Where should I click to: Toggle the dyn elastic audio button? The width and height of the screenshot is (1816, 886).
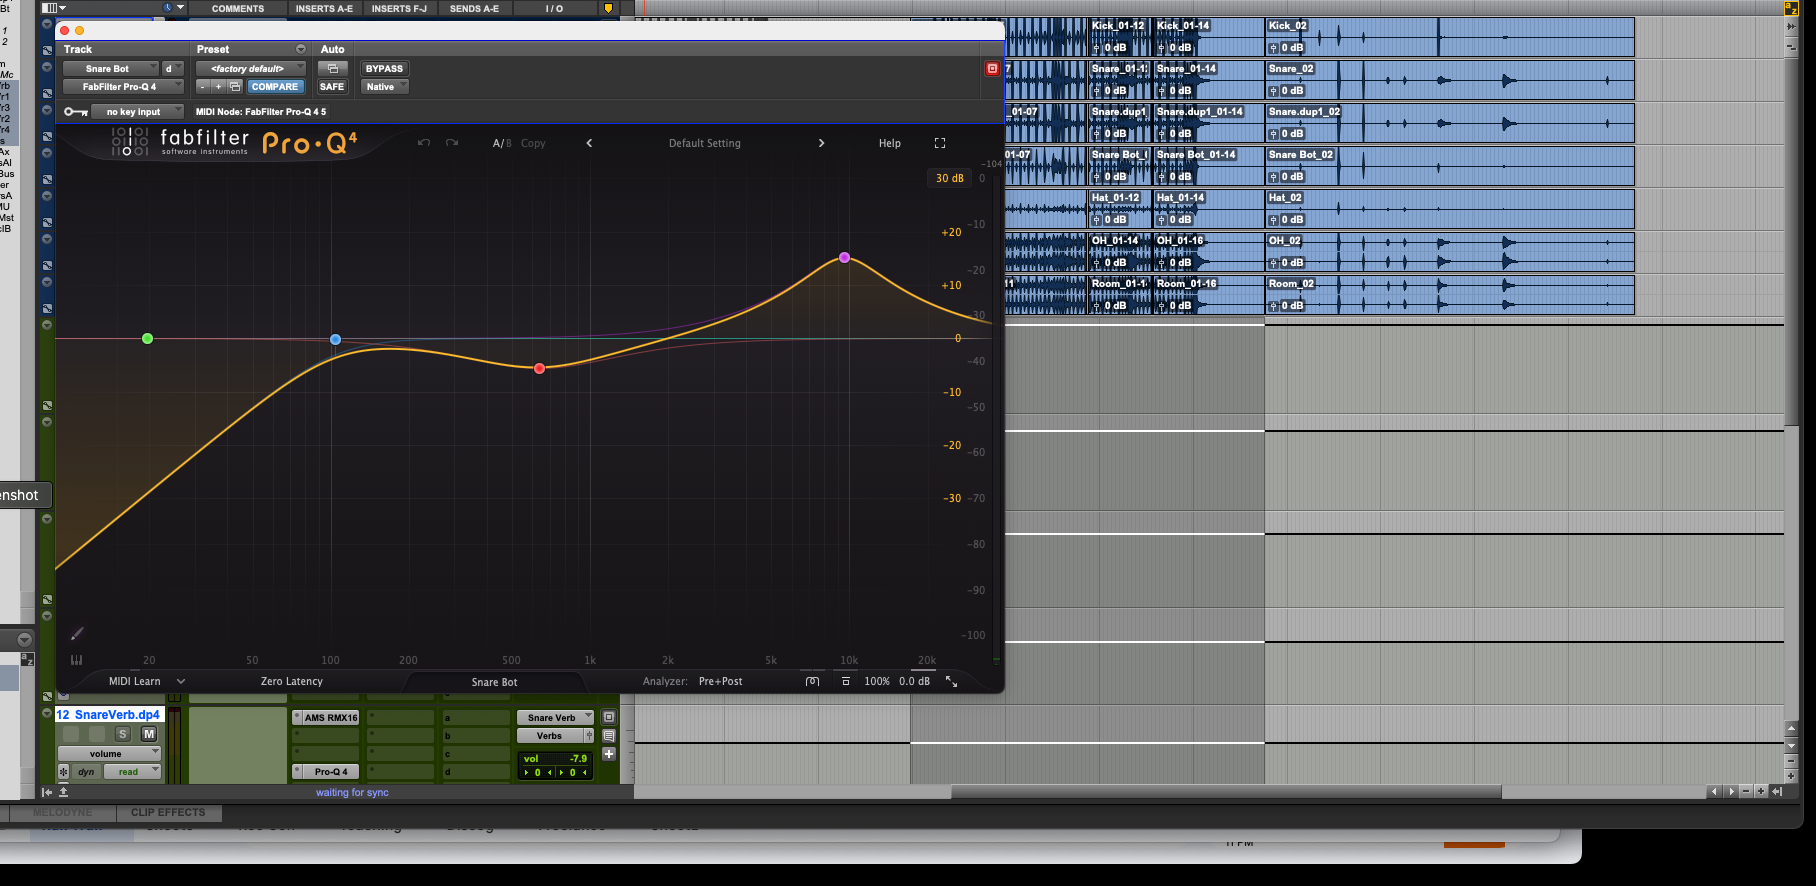(87, 772)
